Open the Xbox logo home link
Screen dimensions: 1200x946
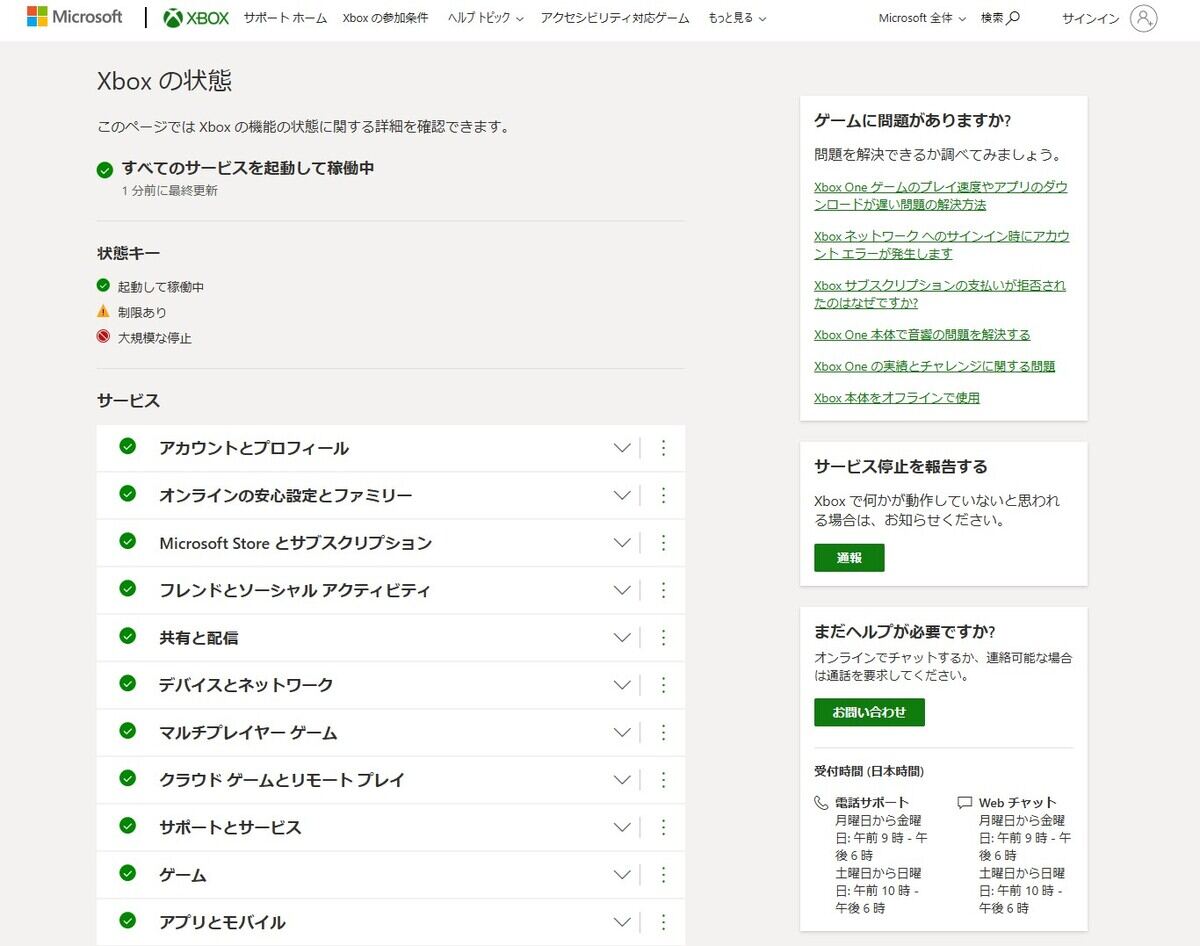pyautogui.click(x=196, y=18)
